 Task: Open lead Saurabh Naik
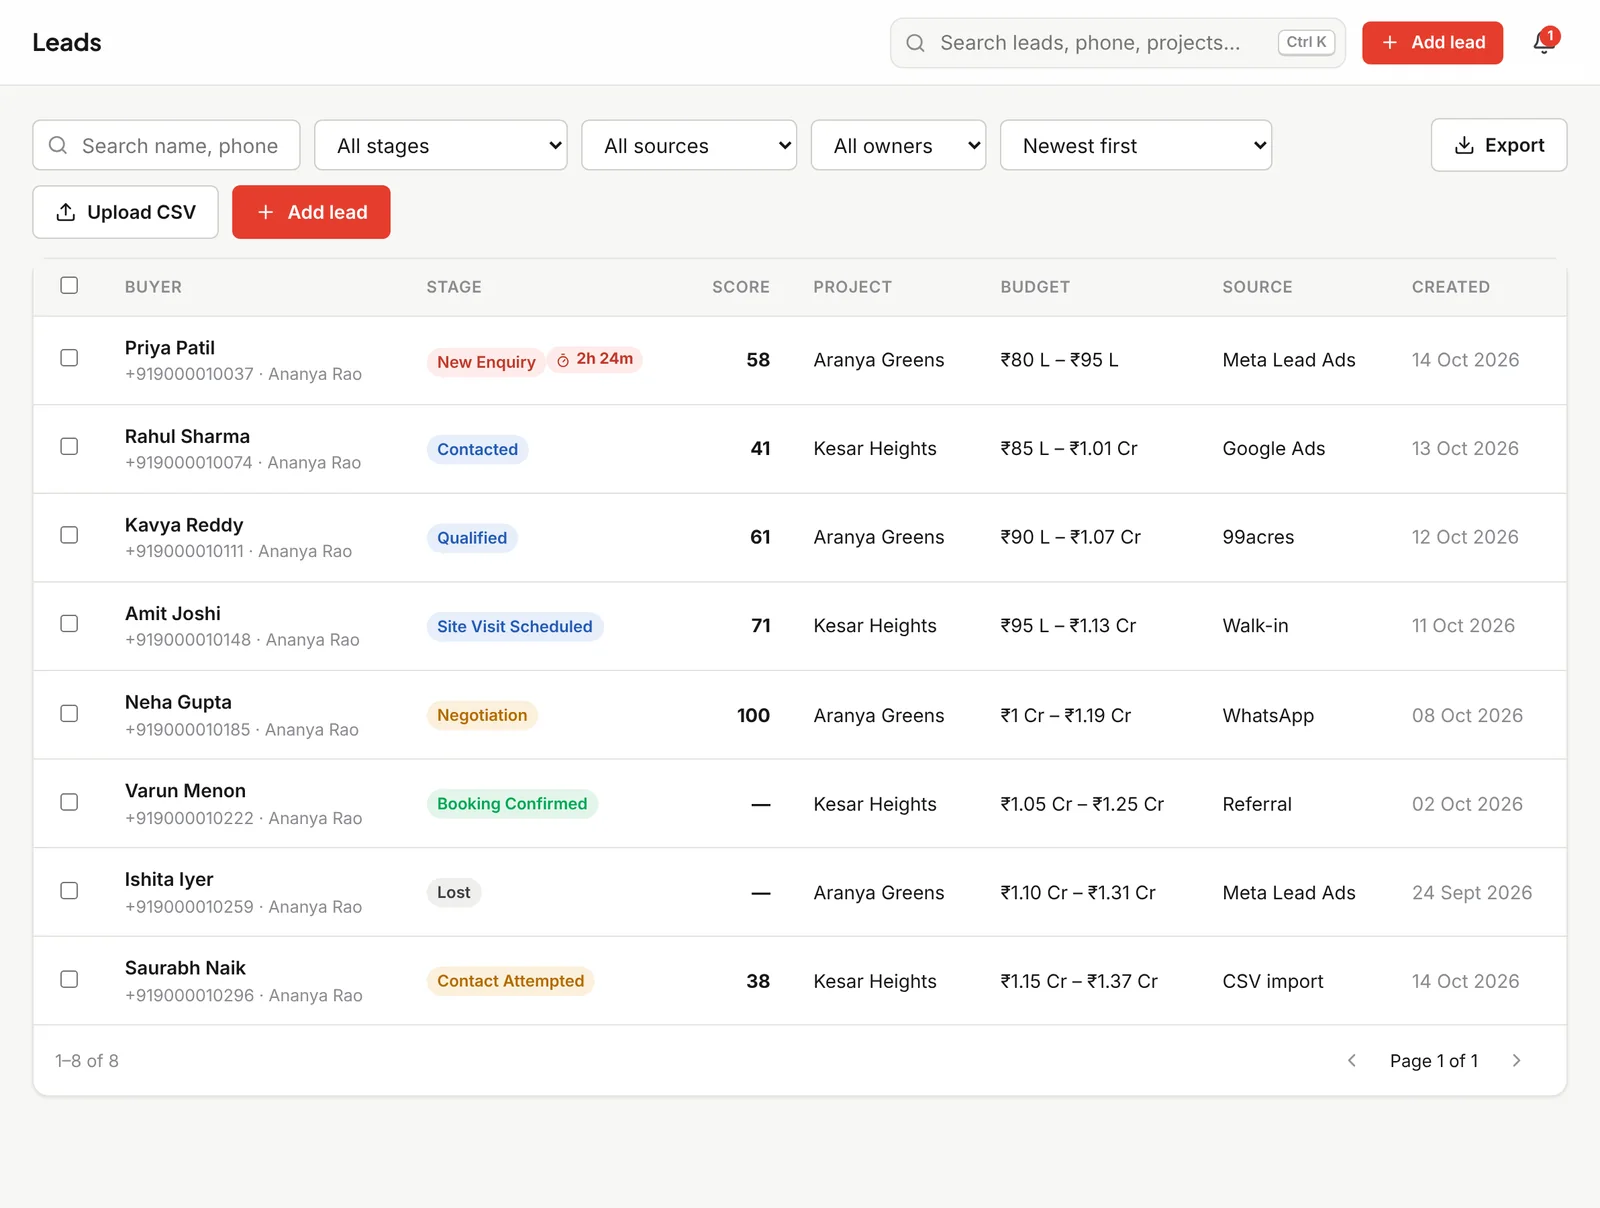[185, 968]
